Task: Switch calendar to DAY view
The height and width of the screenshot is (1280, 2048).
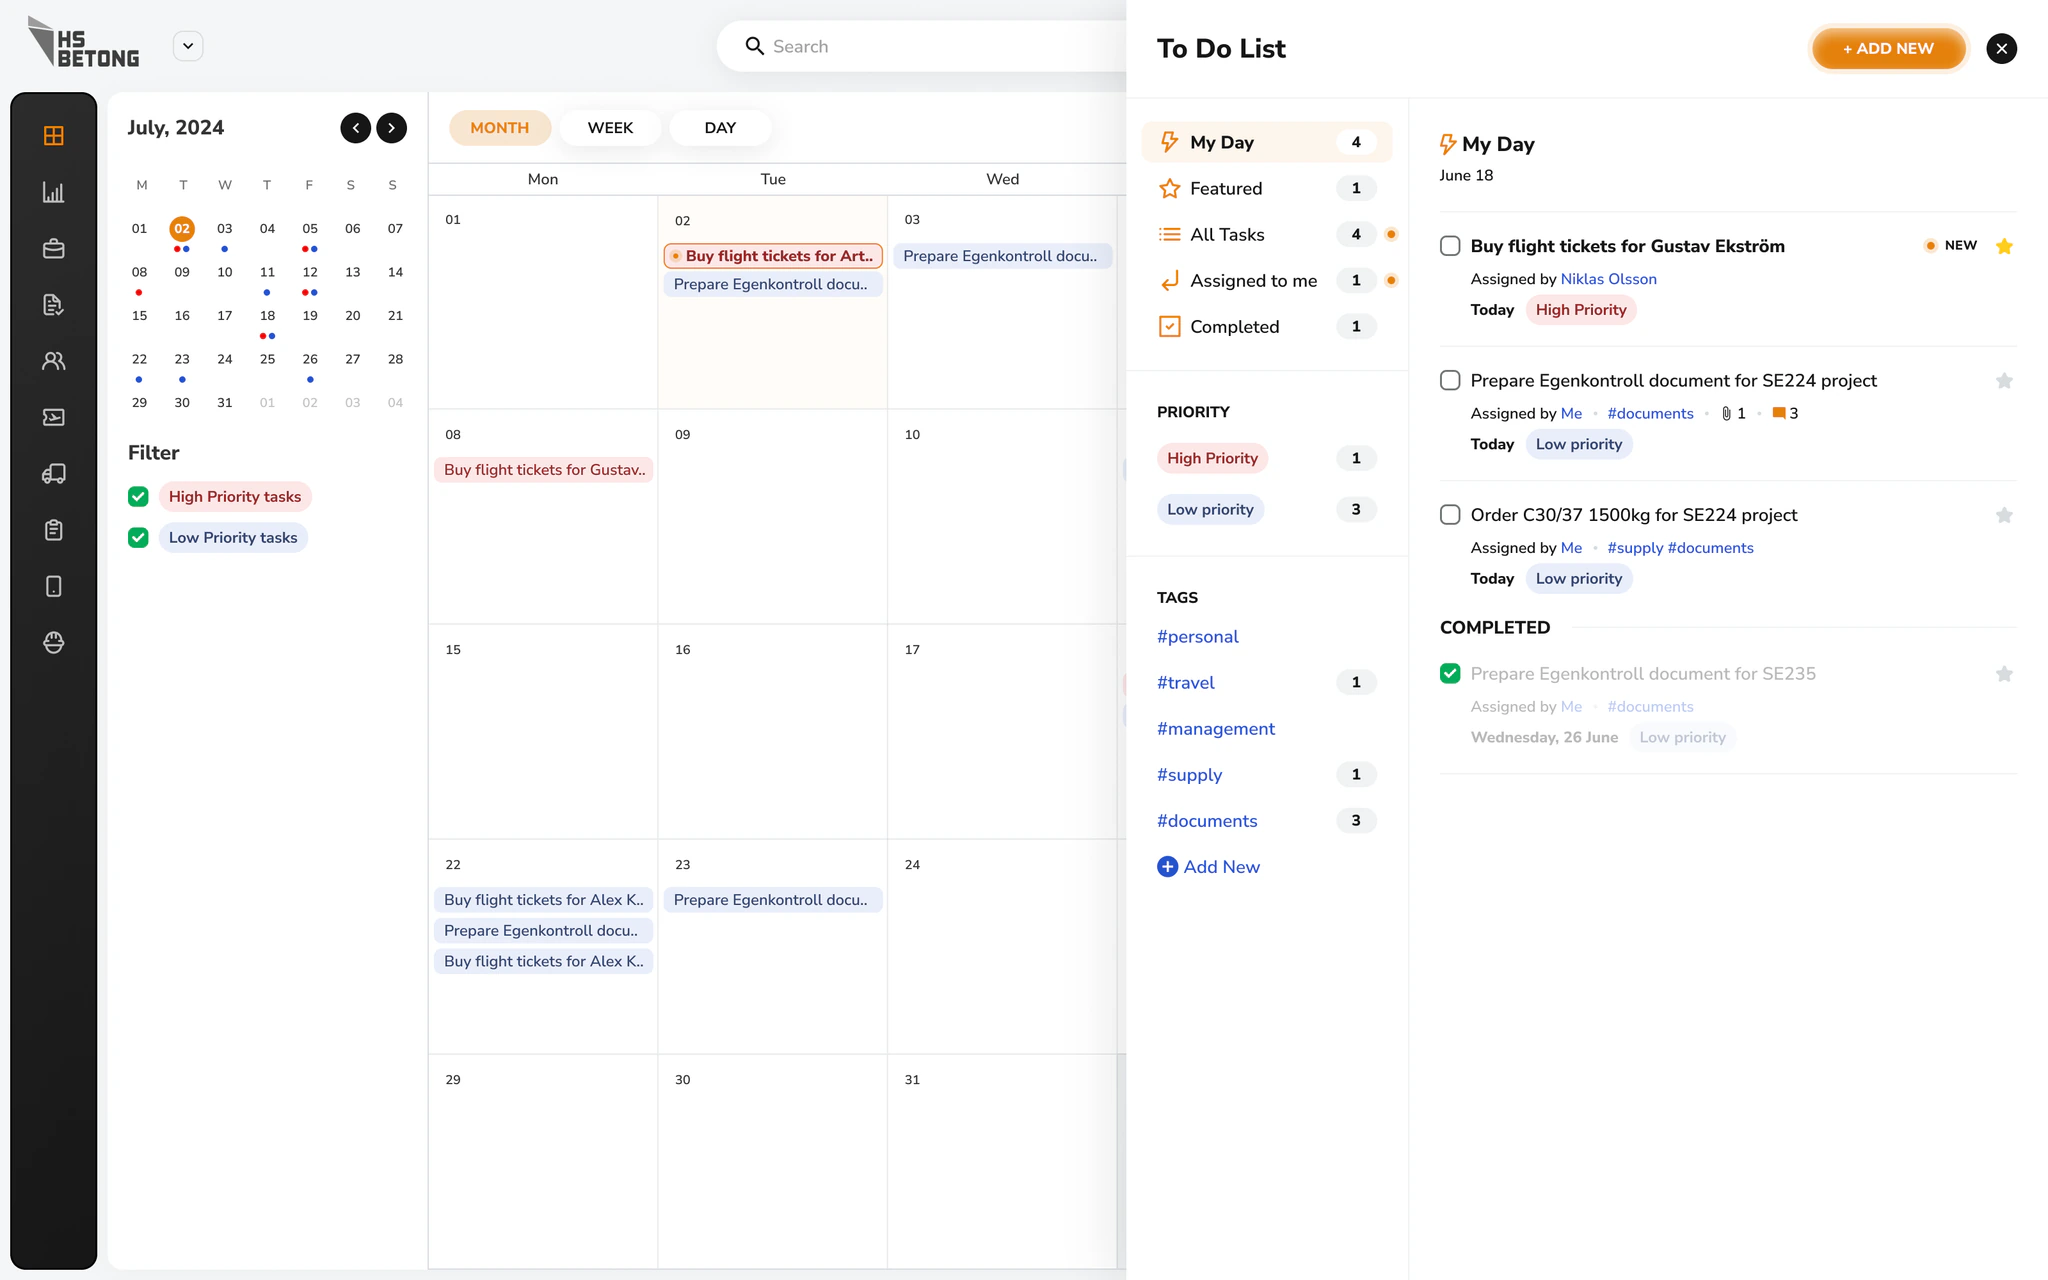Action: (720, 128)
